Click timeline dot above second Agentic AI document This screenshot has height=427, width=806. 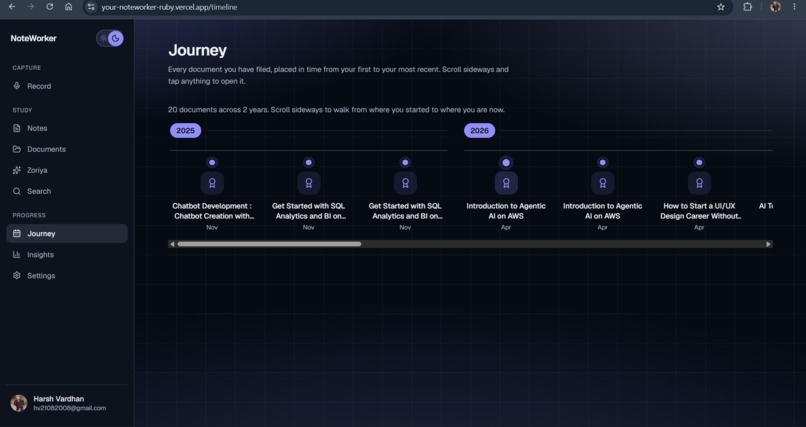(602, 162)
